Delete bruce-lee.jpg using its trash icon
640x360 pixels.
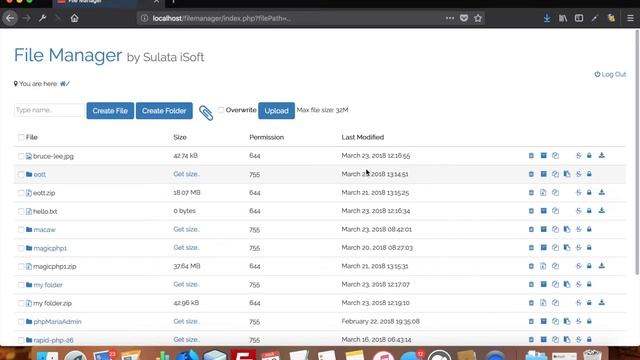531,156
